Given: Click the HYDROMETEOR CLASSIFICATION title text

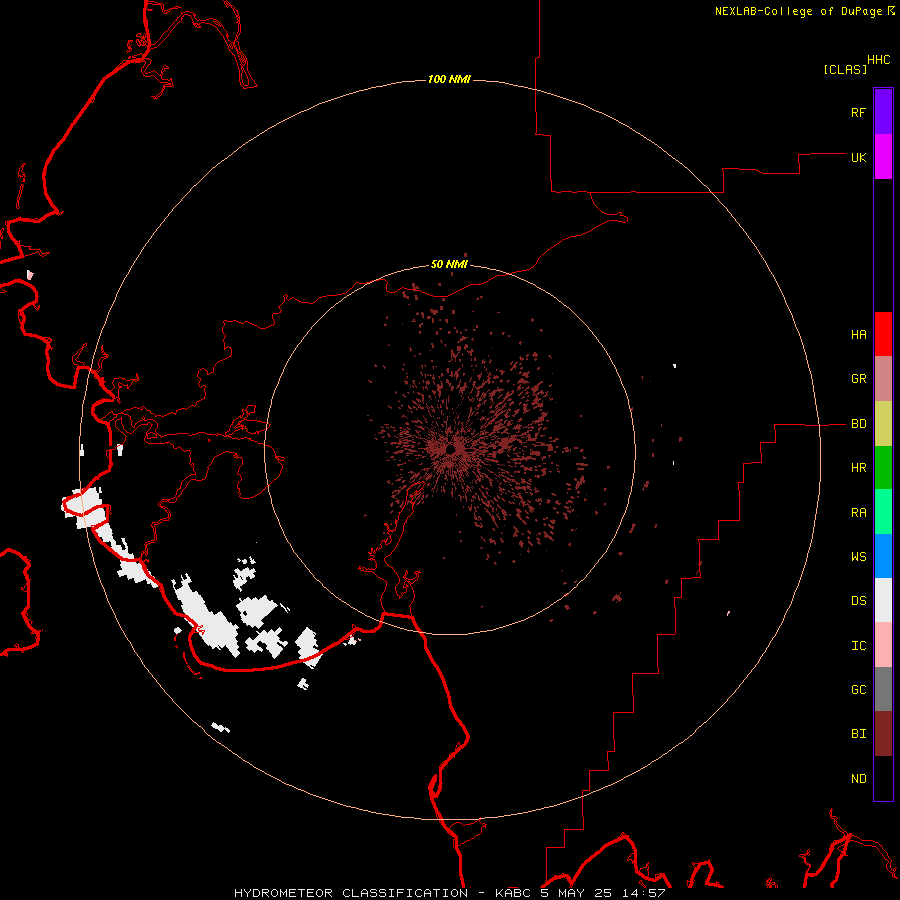Looking at the screenshot, I should click(x=351, y=893).
